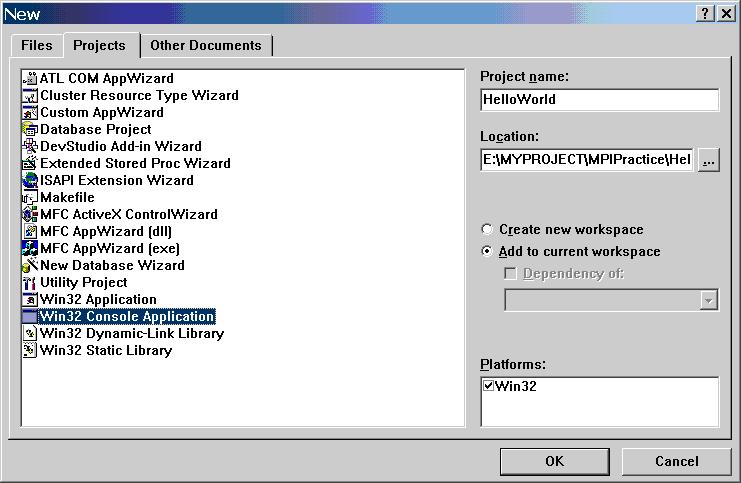Click the Win32 Console Application label
This screenshot has width=741, height=483.
(127, 317)
